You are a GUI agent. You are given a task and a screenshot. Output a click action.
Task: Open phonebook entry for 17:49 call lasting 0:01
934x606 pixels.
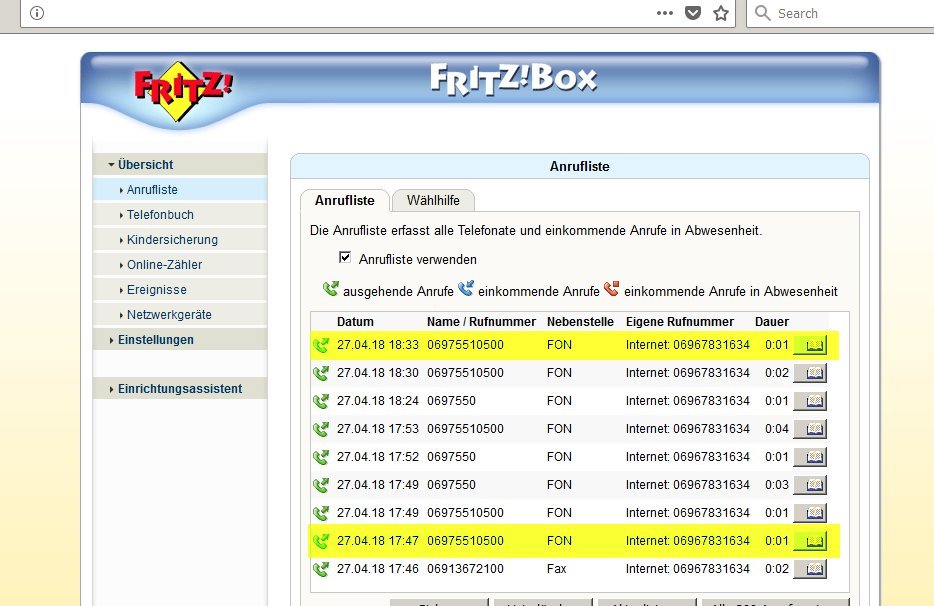pos(810,513)
